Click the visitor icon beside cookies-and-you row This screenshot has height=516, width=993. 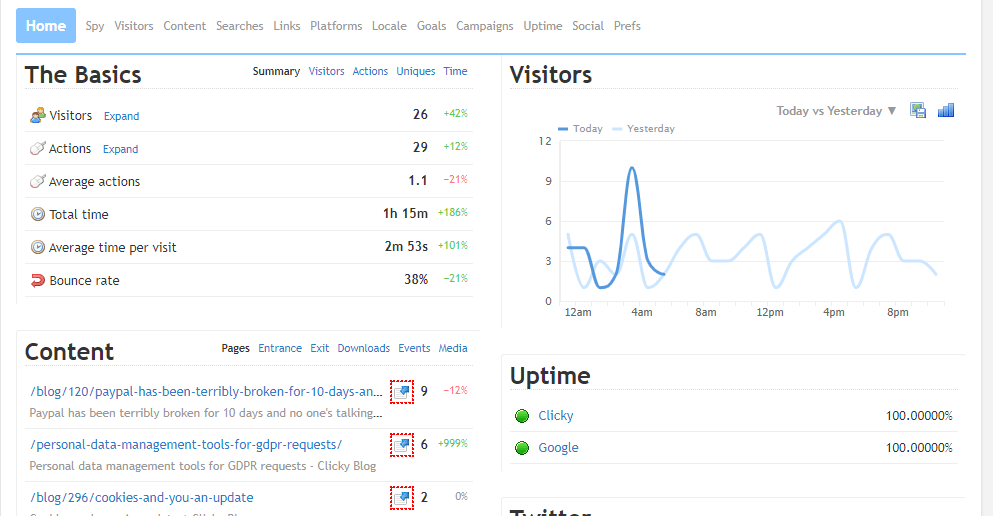(x=402, y=498)
